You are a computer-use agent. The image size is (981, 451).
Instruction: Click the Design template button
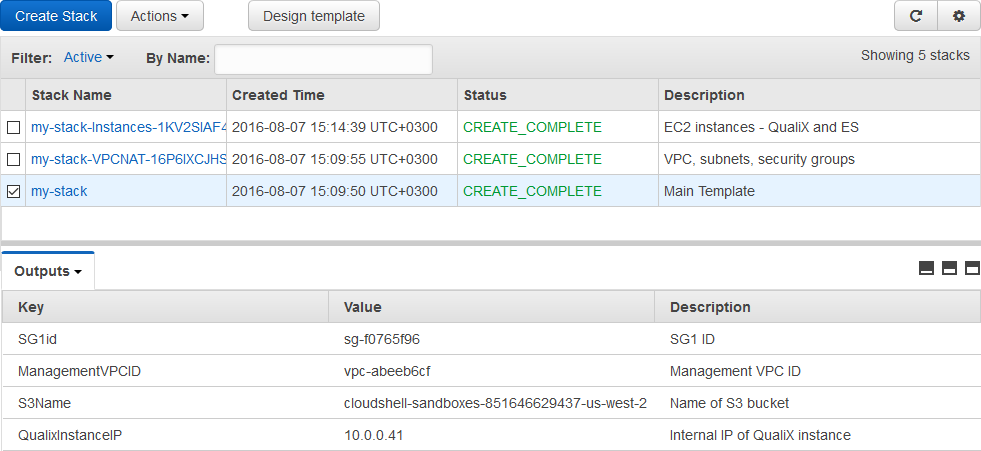click(314, 16)
